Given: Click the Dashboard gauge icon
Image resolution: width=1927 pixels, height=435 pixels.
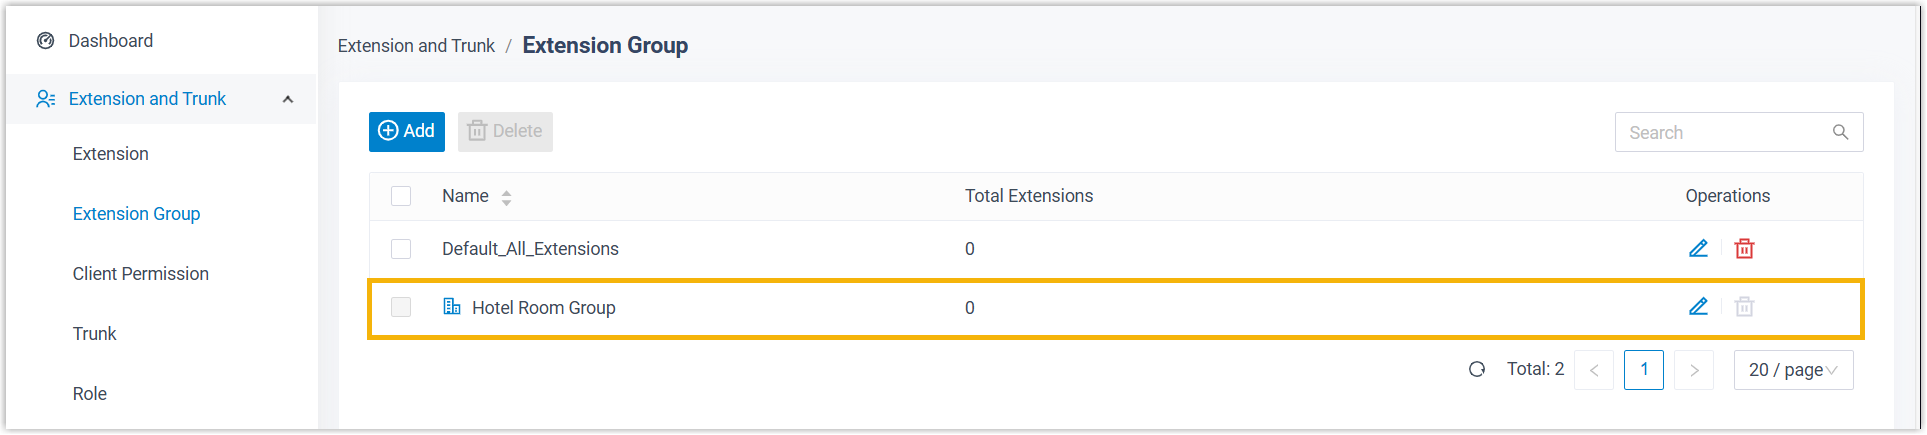Looking at the screenshot, I should 45,41.
